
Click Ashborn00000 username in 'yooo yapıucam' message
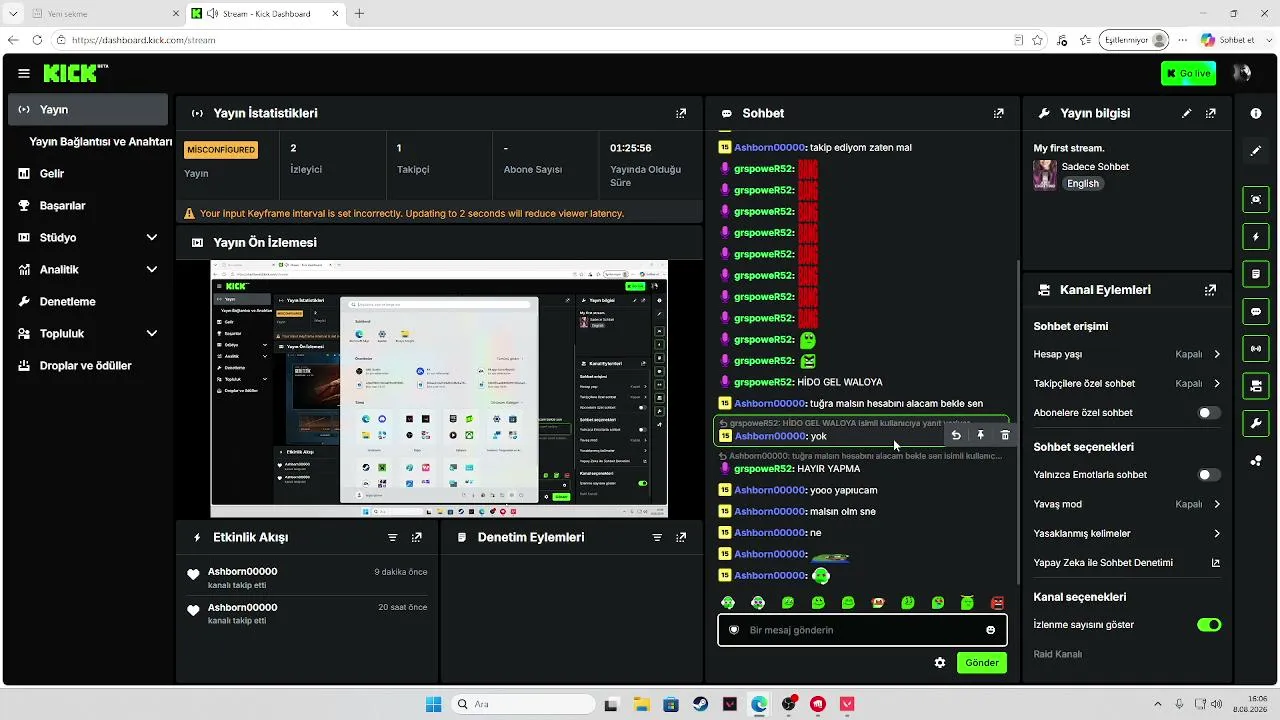pyautogui.click(x=770, y=490)
